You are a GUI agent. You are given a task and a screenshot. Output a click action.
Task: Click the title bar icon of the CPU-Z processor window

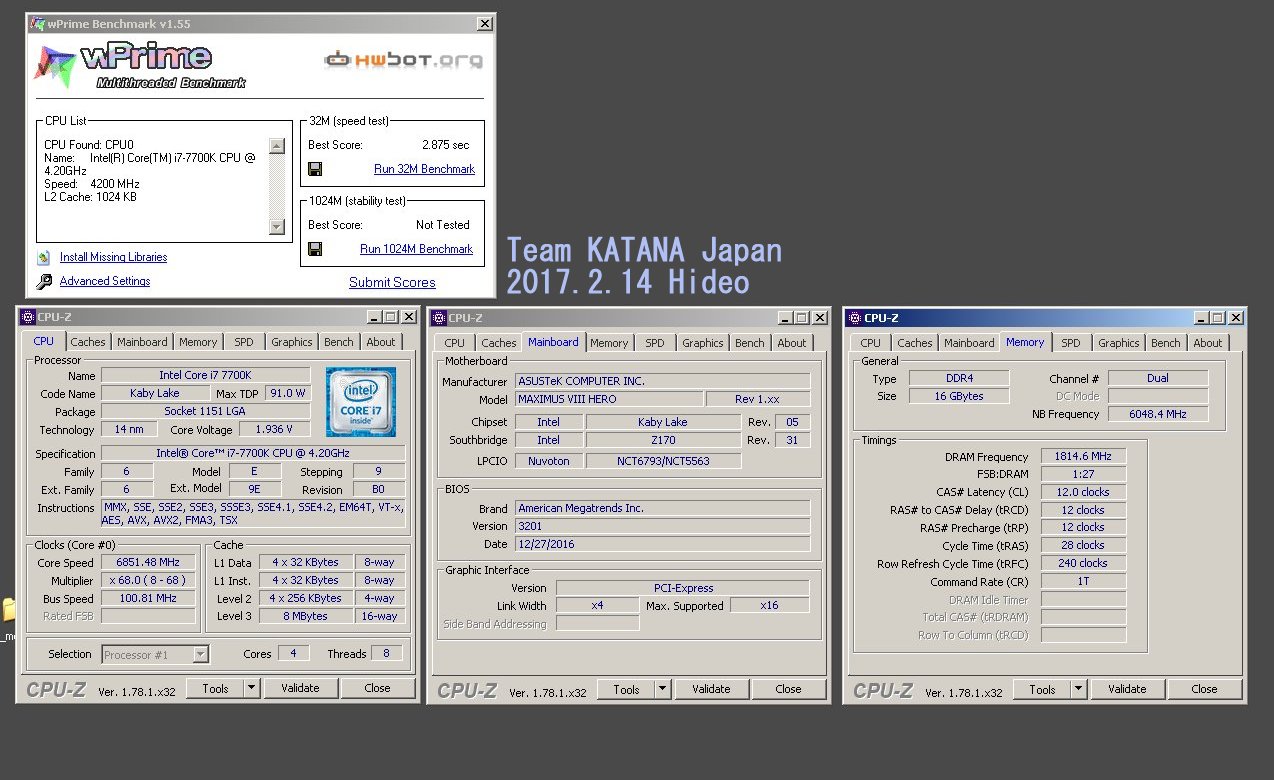click(27, 317)
